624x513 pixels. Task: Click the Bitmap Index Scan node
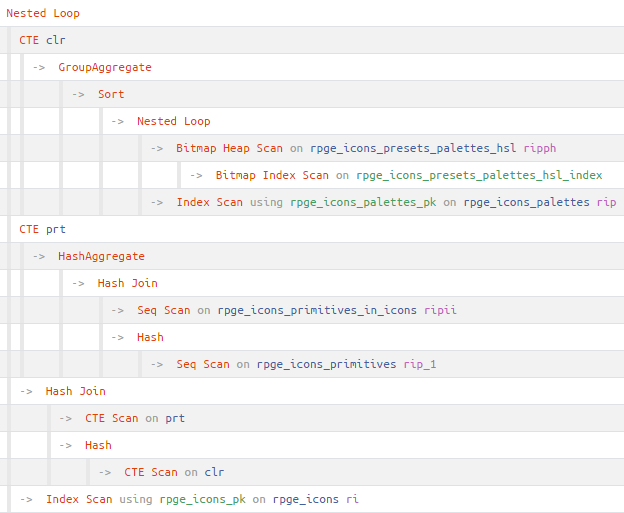pos(272,175)
